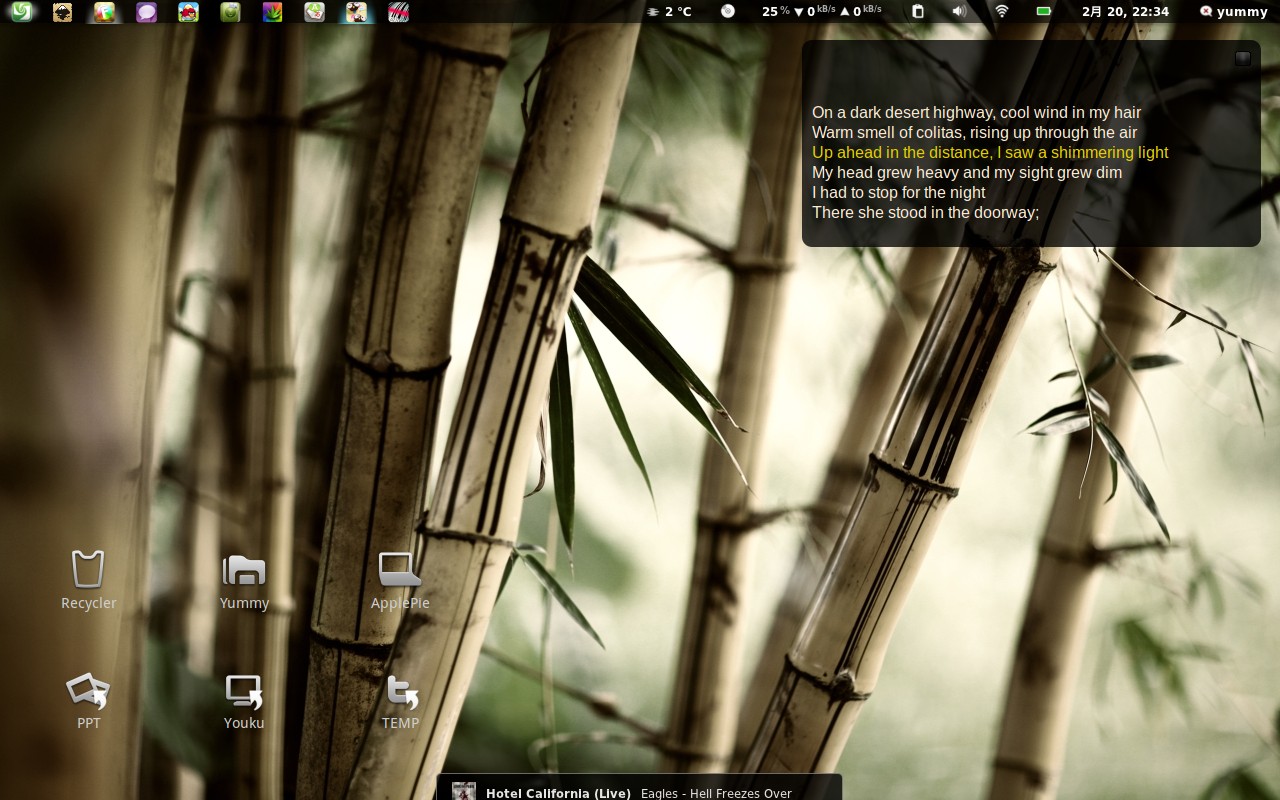The width and height of the screenshot is (1280, 800).
Task: Click lyric 'There she stood in the doorway;'
Action: (x=926, y=212)
